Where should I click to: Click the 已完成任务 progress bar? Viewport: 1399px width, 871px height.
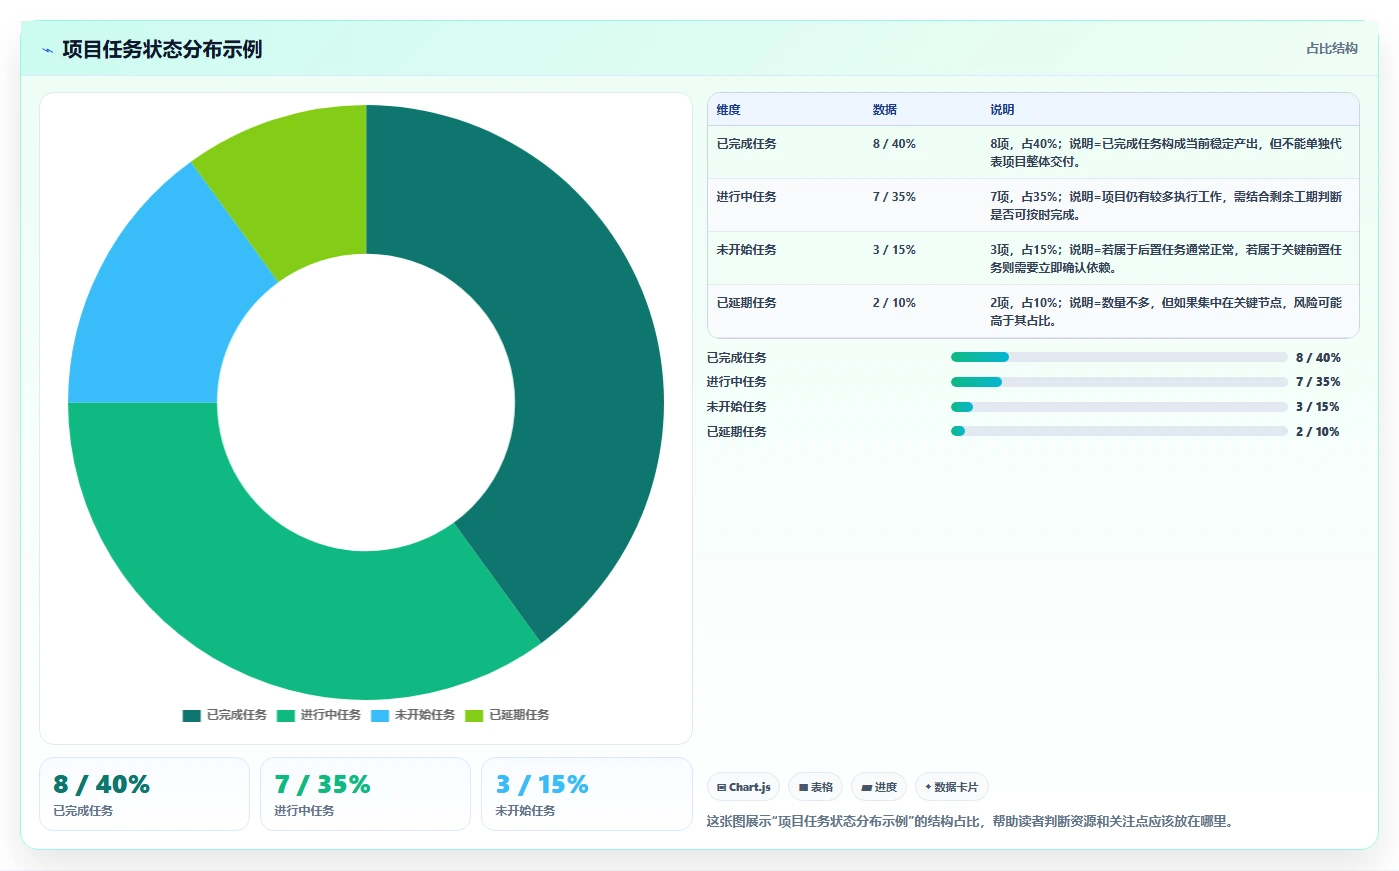point(1119,357)
